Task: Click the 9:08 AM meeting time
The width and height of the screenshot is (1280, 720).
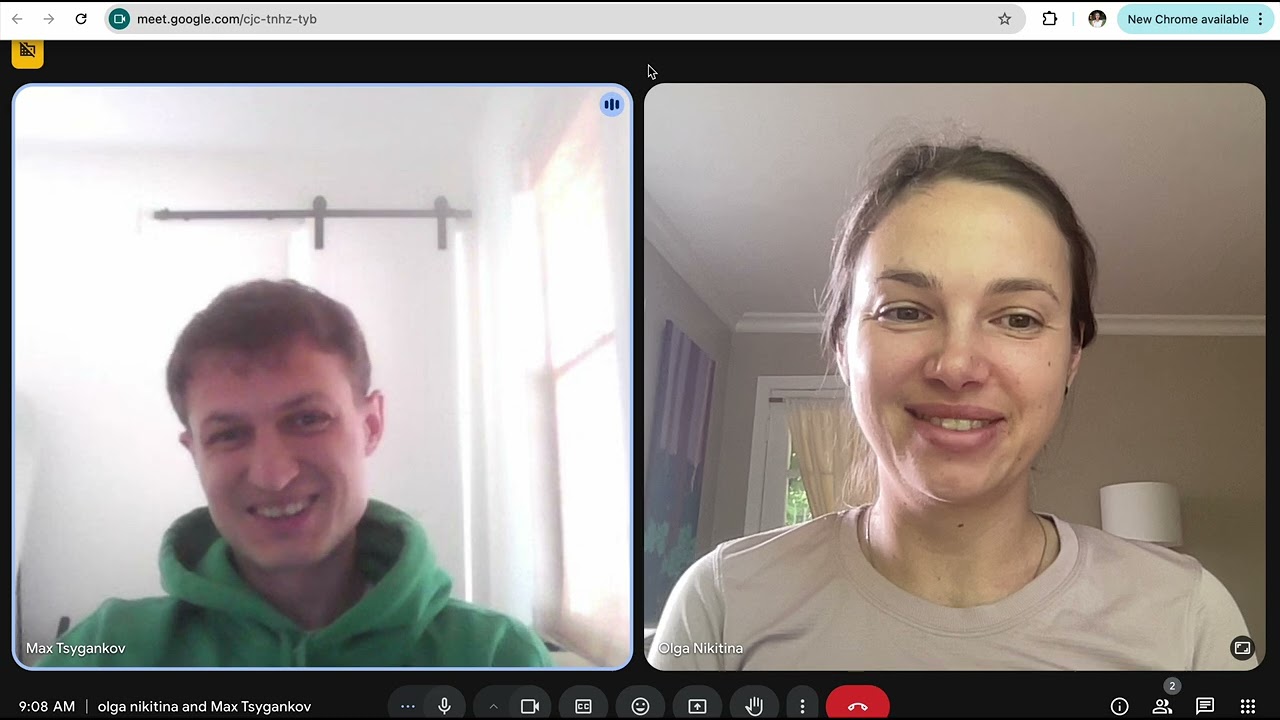Action: (x=47, y=706)
